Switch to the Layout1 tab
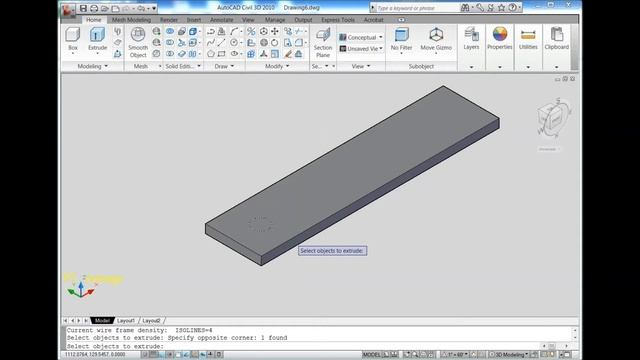The height and width of the screenshot is (360, 640). point(126,321)
